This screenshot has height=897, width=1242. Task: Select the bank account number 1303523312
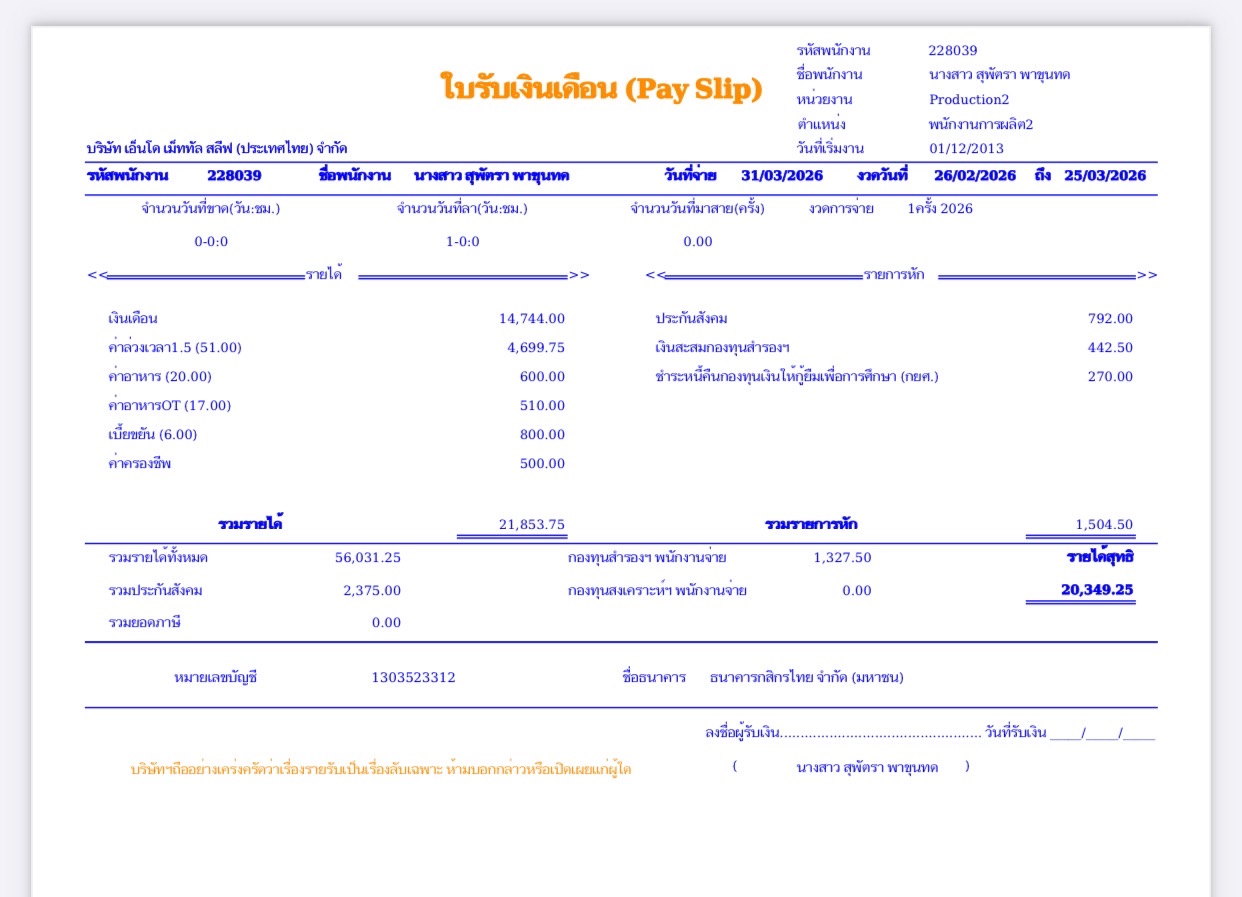click(413, 677)
